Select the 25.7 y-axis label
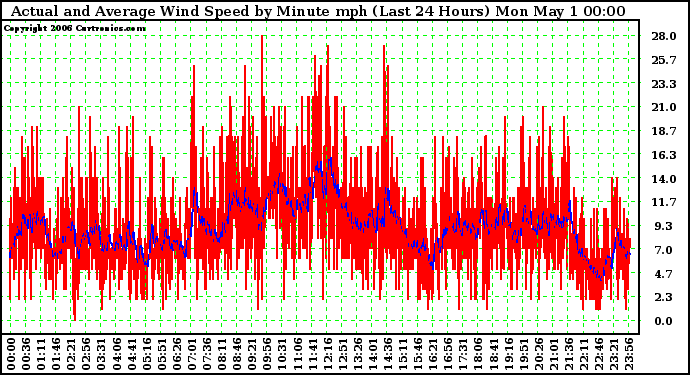This screenshot has height=375, width=690. coord(664,60)
